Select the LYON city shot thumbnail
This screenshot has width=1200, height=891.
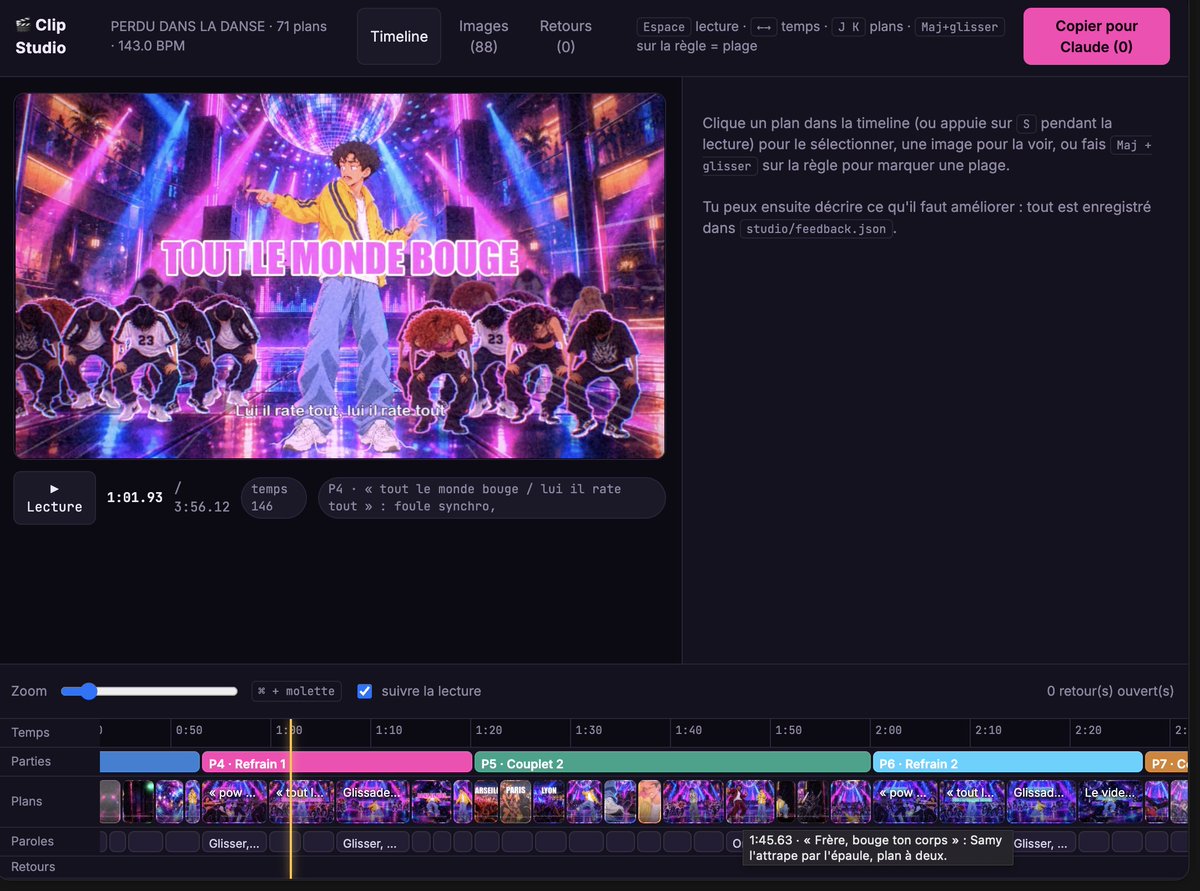pyautogui.click(x=548, y=801)
